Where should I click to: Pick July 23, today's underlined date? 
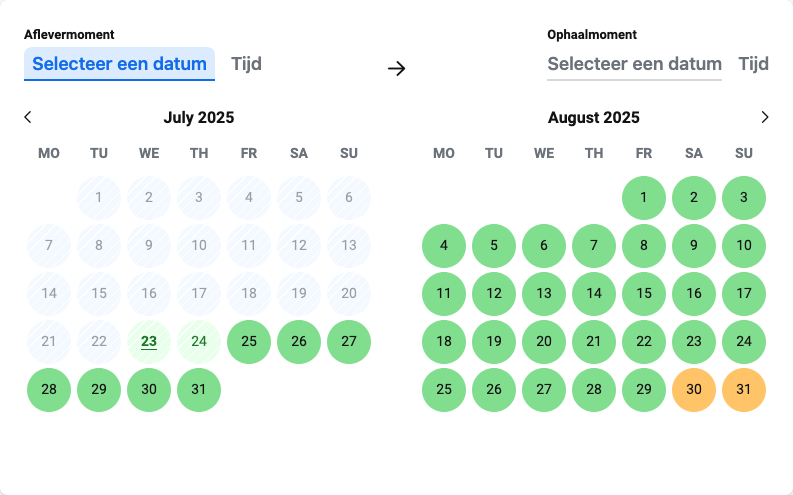tap(149, 342)
